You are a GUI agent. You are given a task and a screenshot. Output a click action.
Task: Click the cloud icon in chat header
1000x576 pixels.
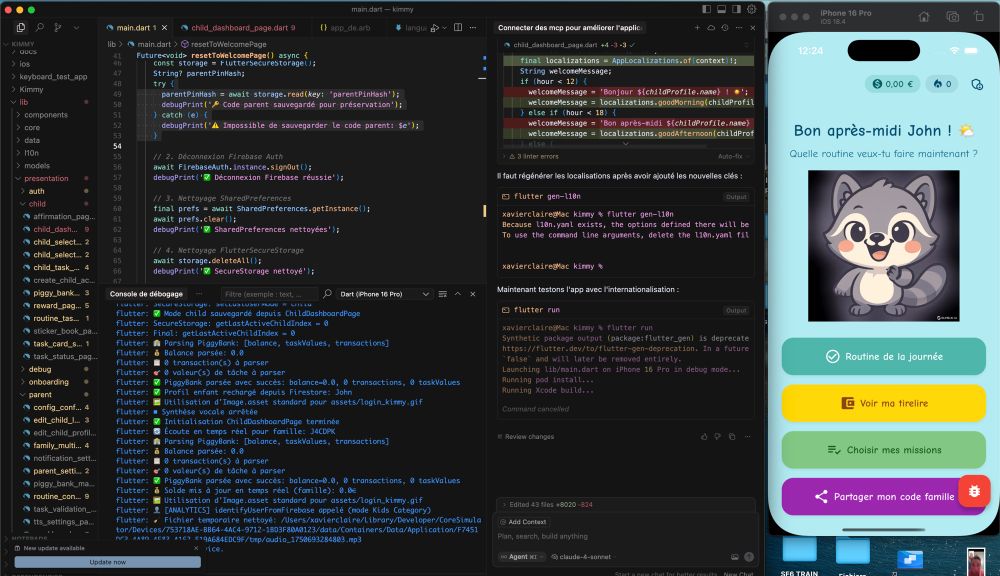[711, 27]
